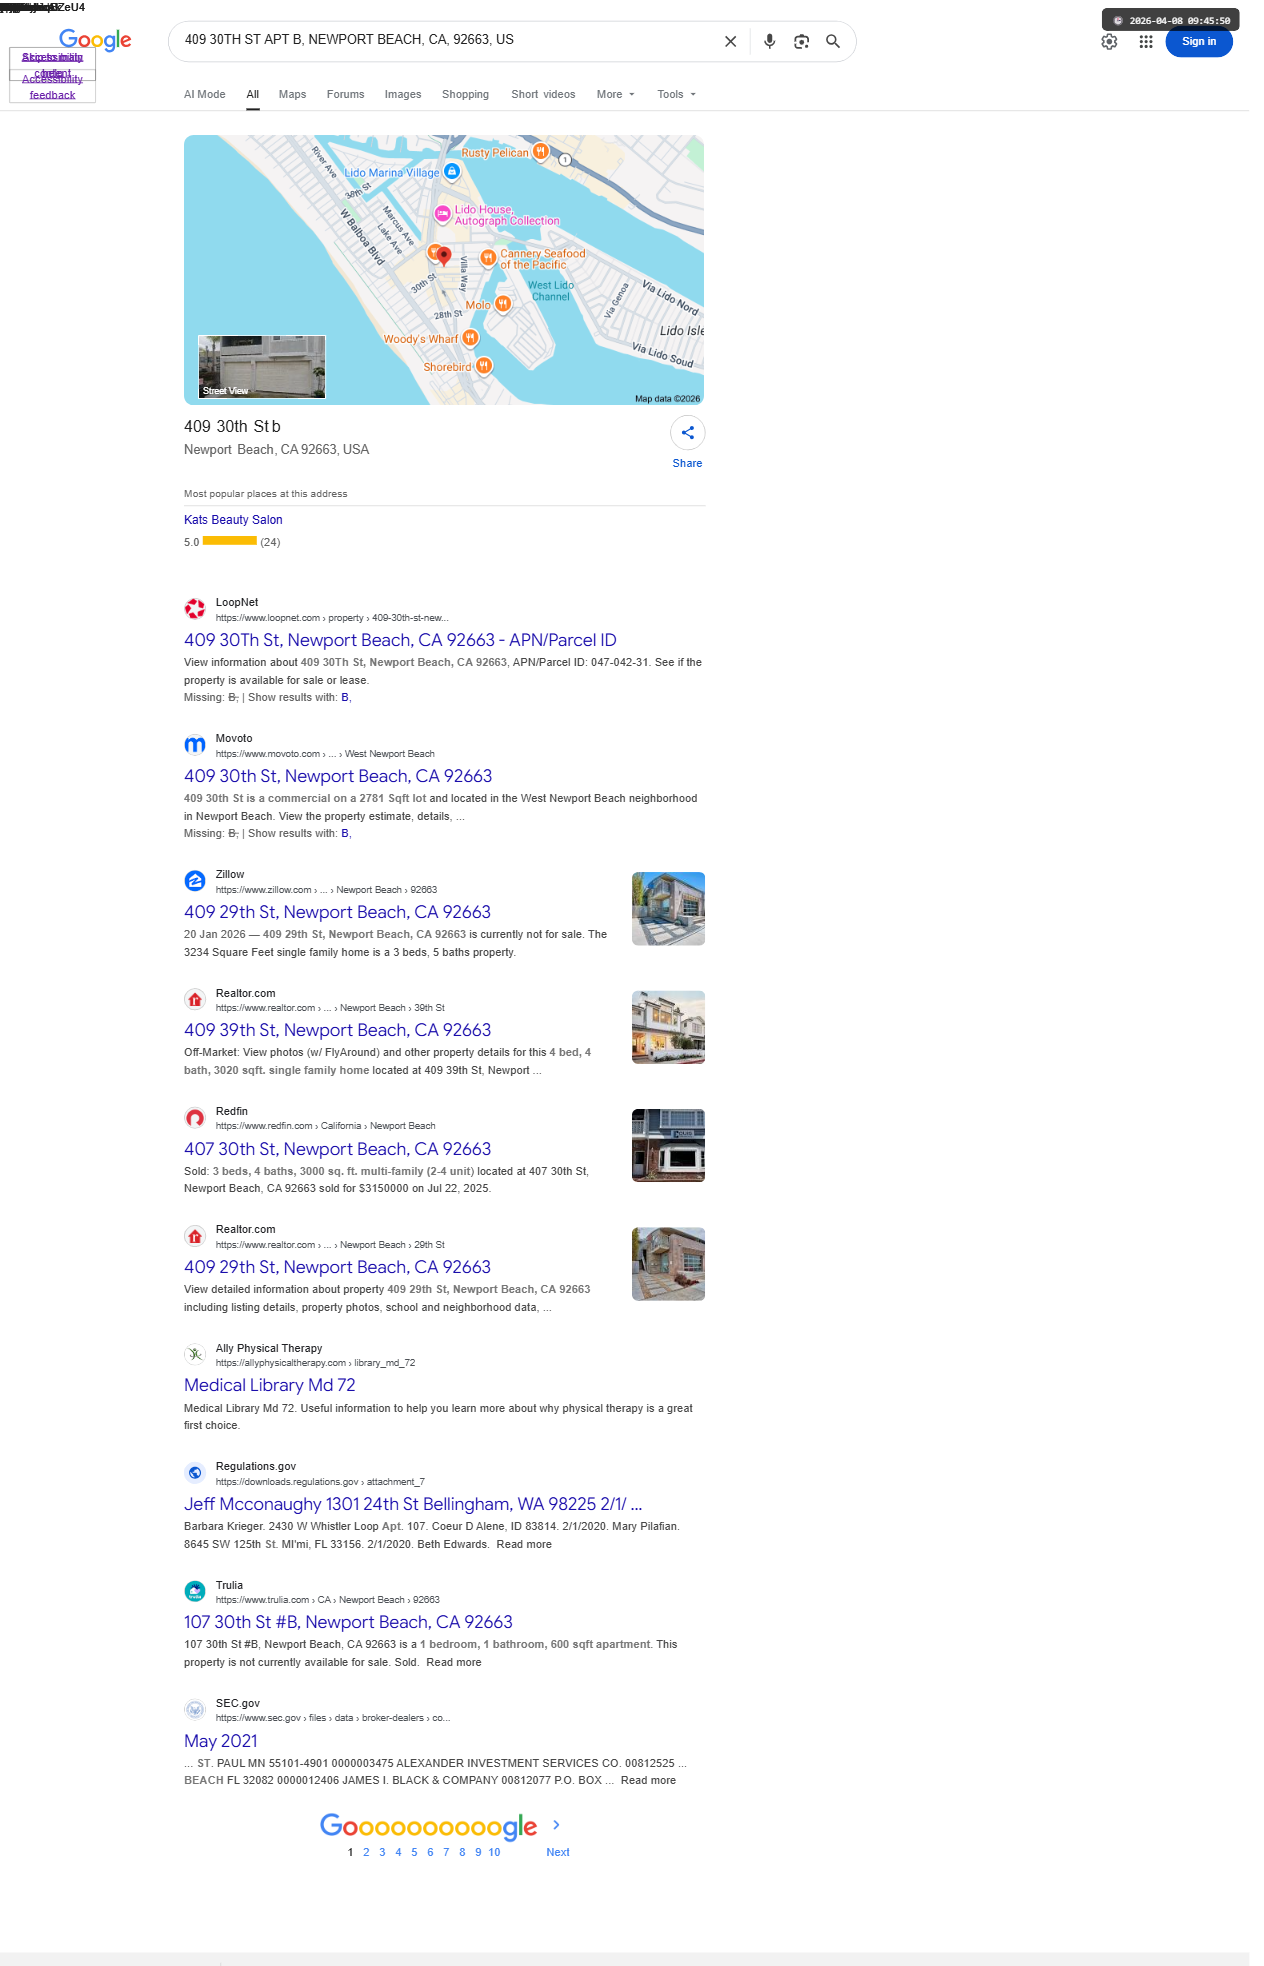Click the Rusty Pelican restaurant marker
The height and width of the screenshot is (1966, 1264).
(540, 151)
